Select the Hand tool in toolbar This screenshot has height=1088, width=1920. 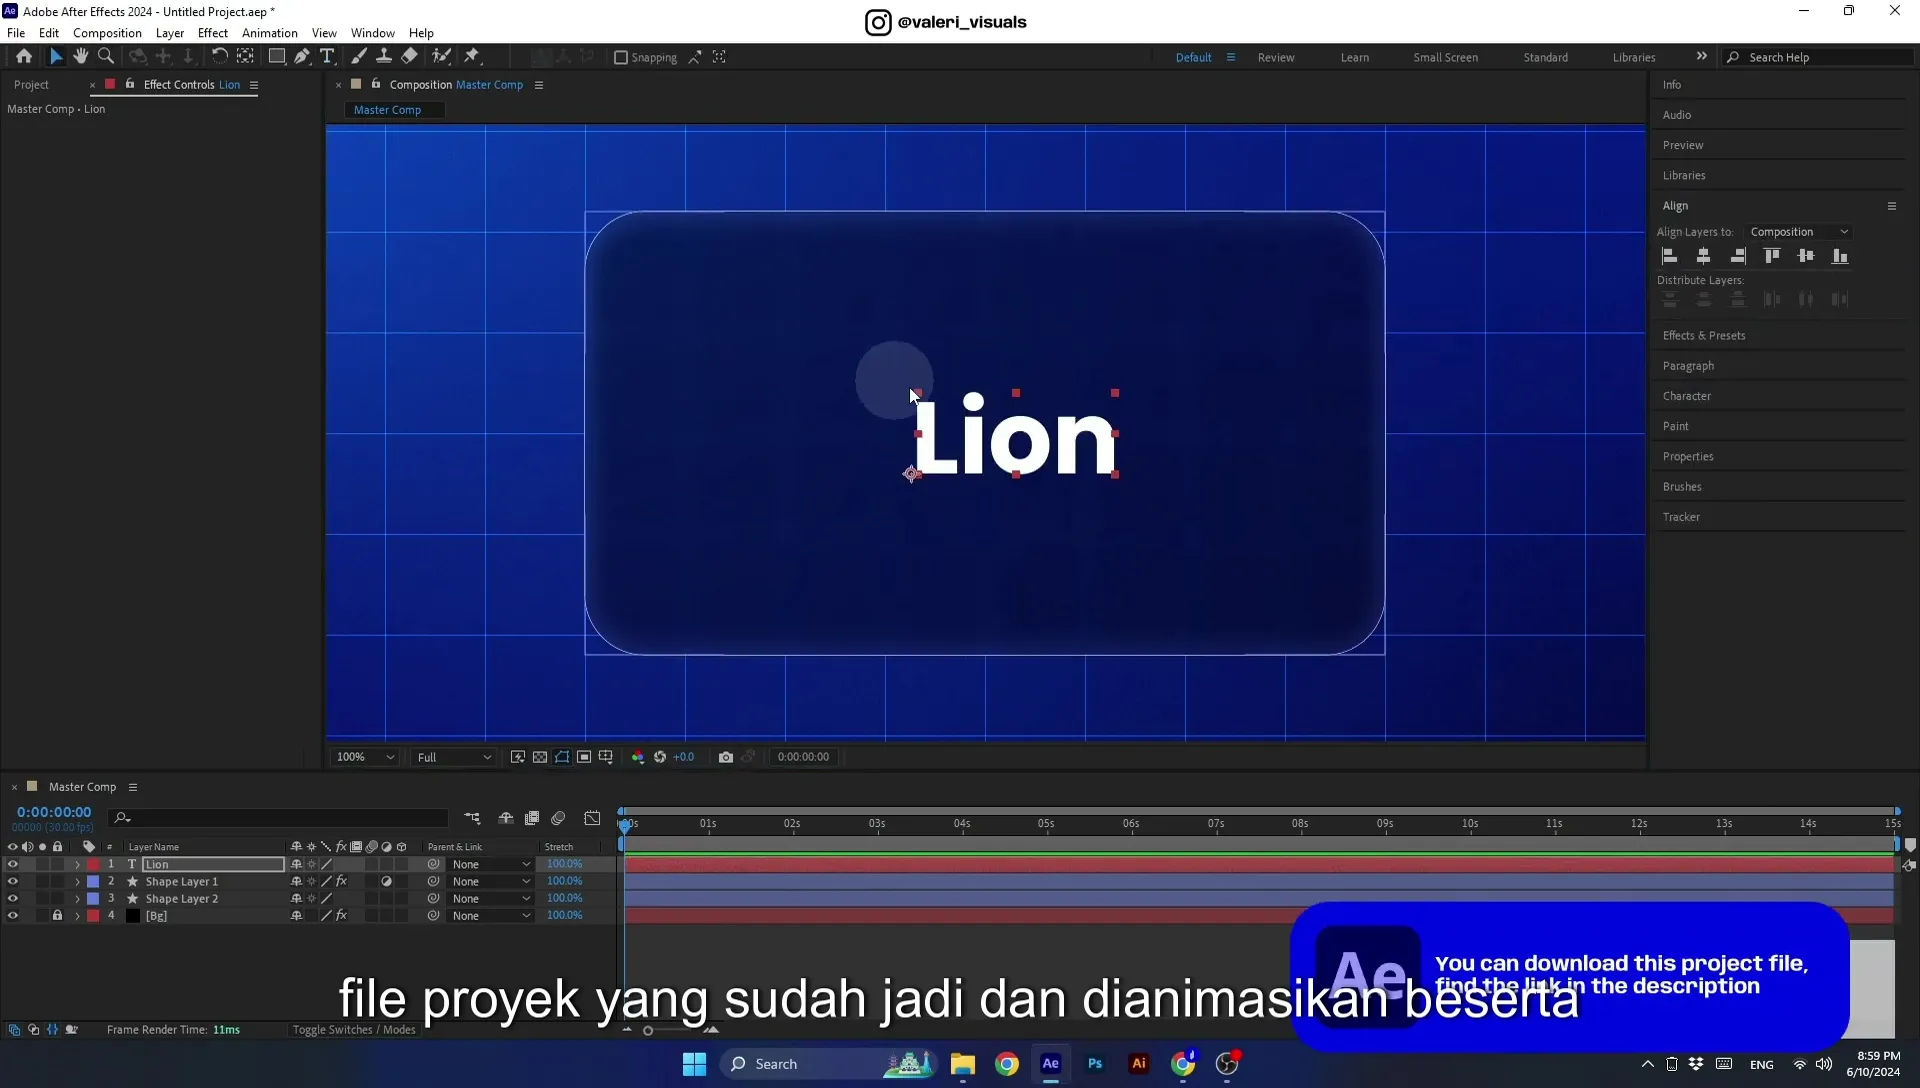[x=80, y=57]
